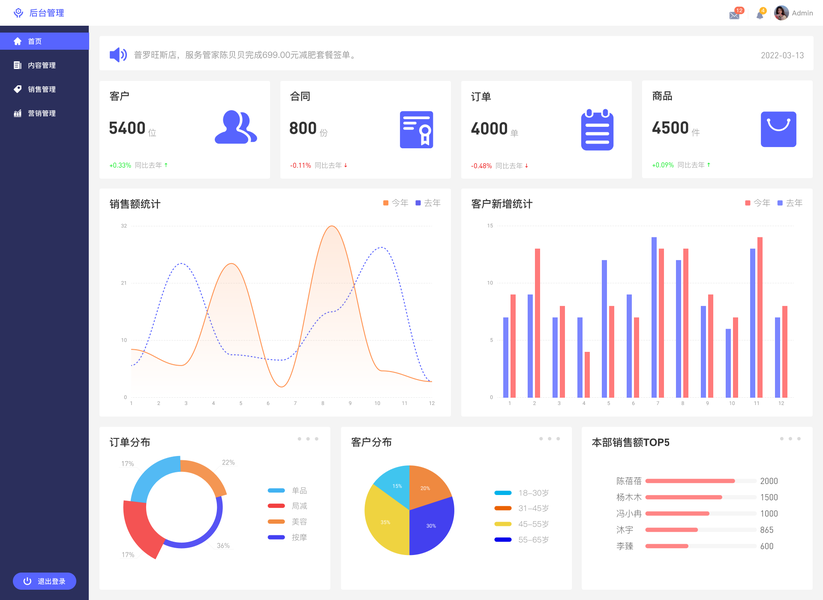Toggle 去年 legend in 客户新增统计 chart

coord(790,203)
